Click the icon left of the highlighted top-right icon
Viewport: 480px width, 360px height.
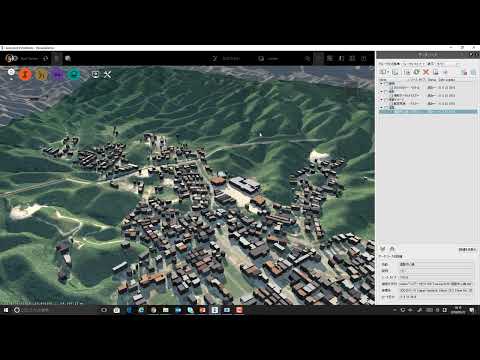click(x=307, y=59)
